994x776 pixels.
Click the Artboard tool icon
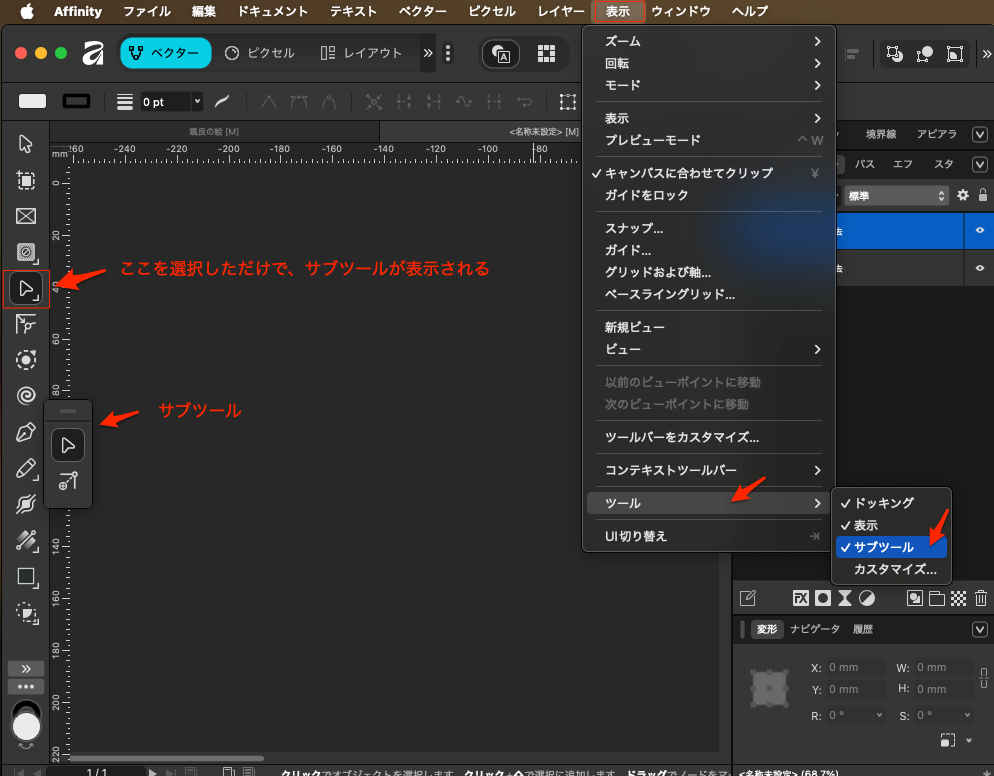coord(26,180)
